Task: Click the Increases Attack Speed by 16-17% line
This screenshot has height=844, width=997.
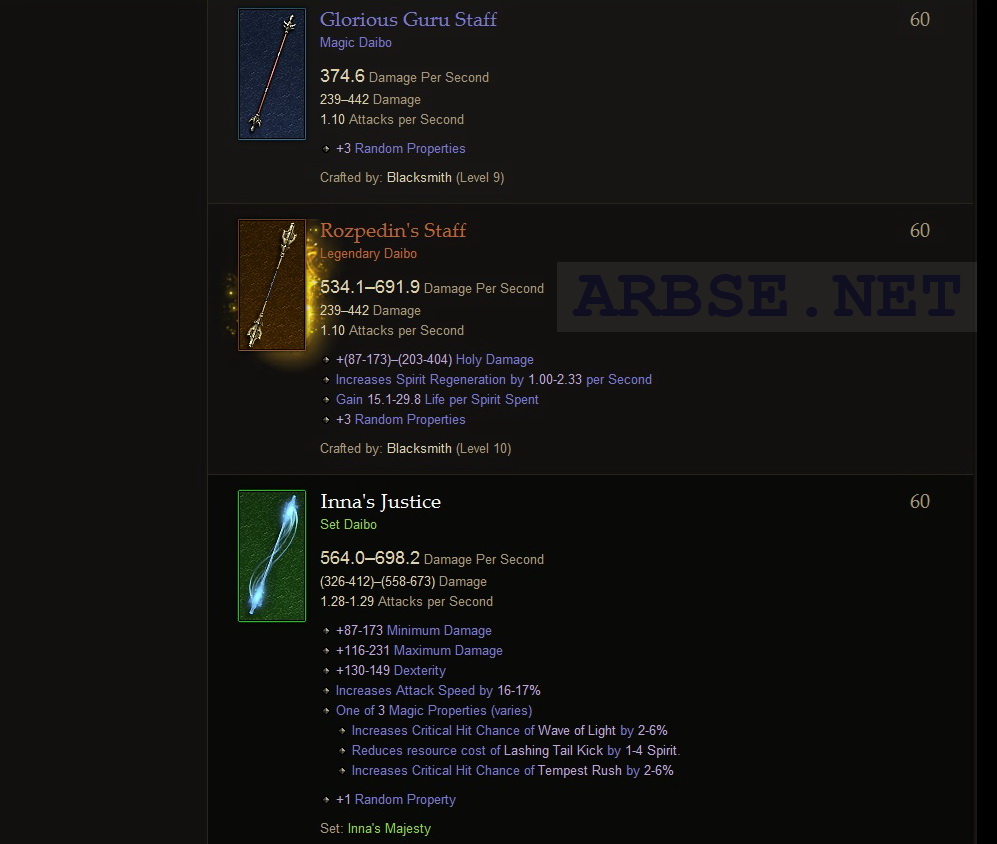Action: [438, 691]
